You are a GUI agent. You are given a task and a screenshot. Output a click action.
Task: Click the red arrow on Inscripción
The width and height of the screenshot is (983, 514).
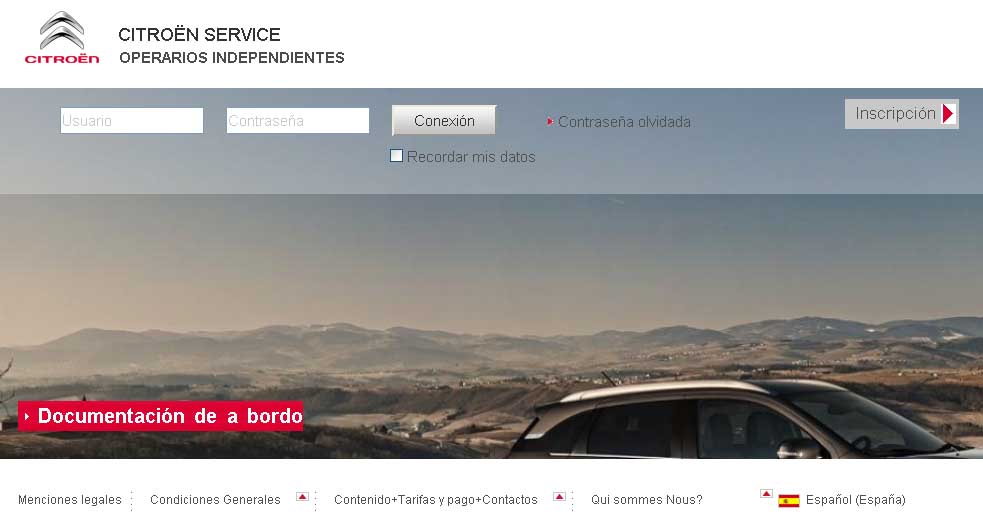(x=949, y=113)
